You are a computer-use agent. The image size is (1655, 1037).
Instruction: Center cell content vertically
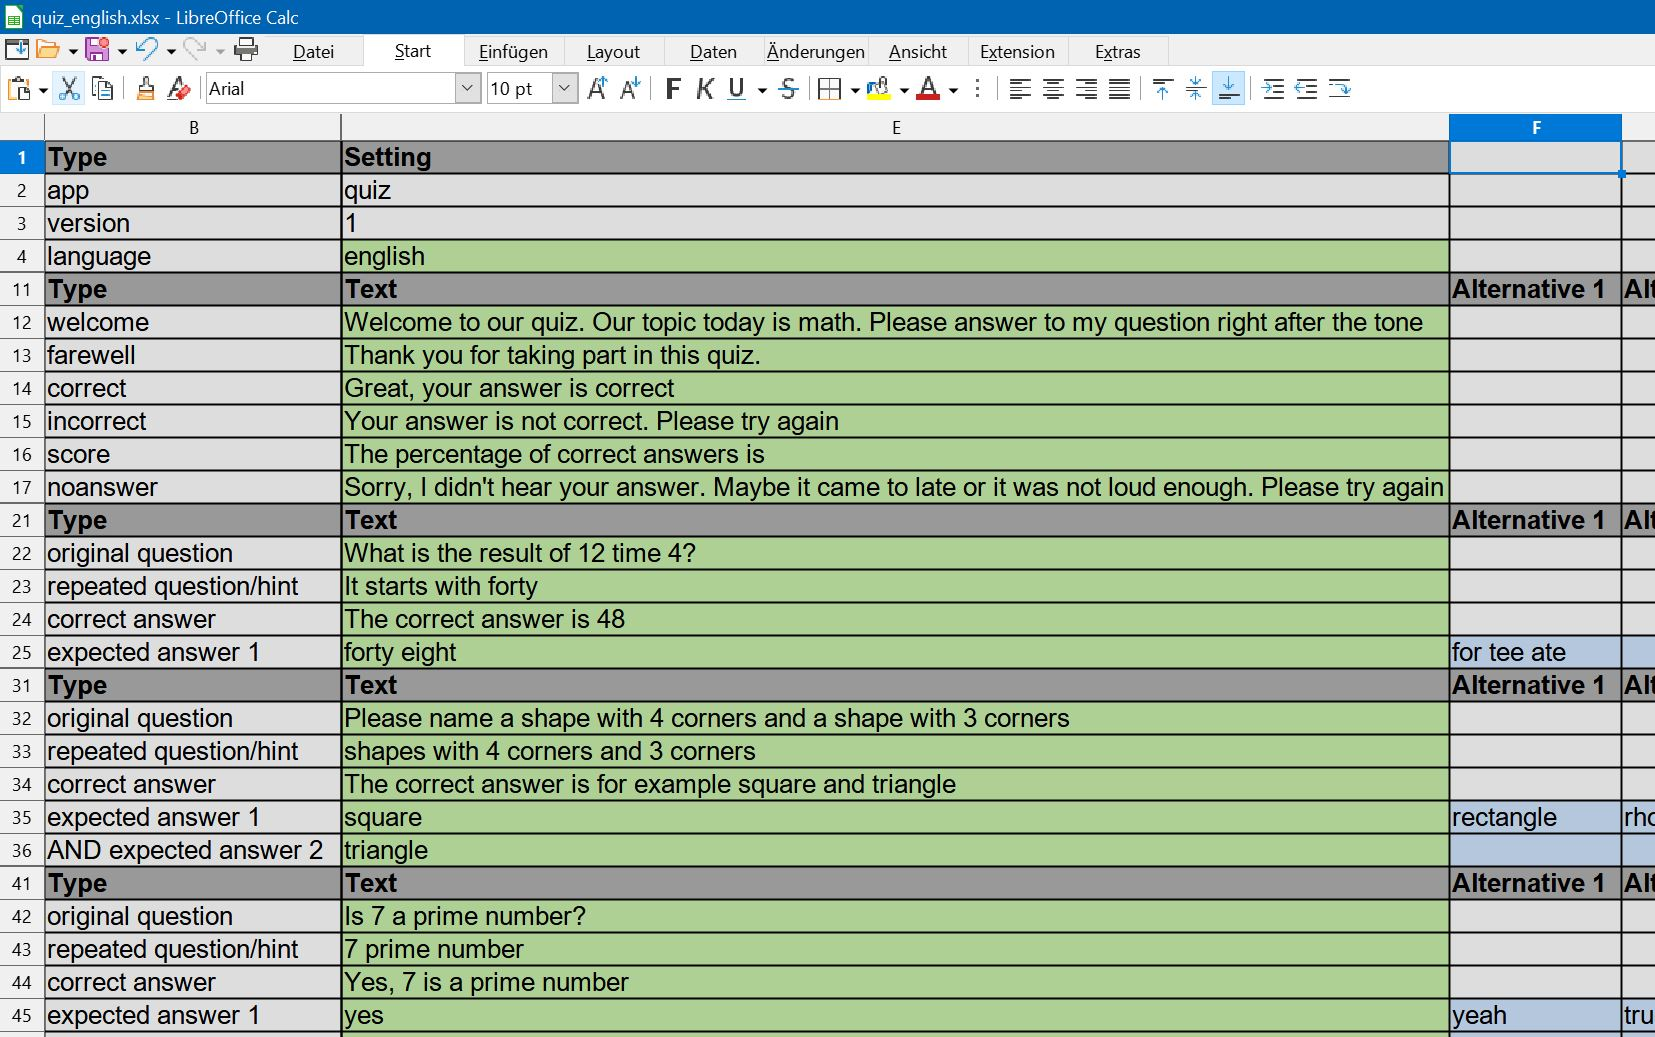[1195, 89]
